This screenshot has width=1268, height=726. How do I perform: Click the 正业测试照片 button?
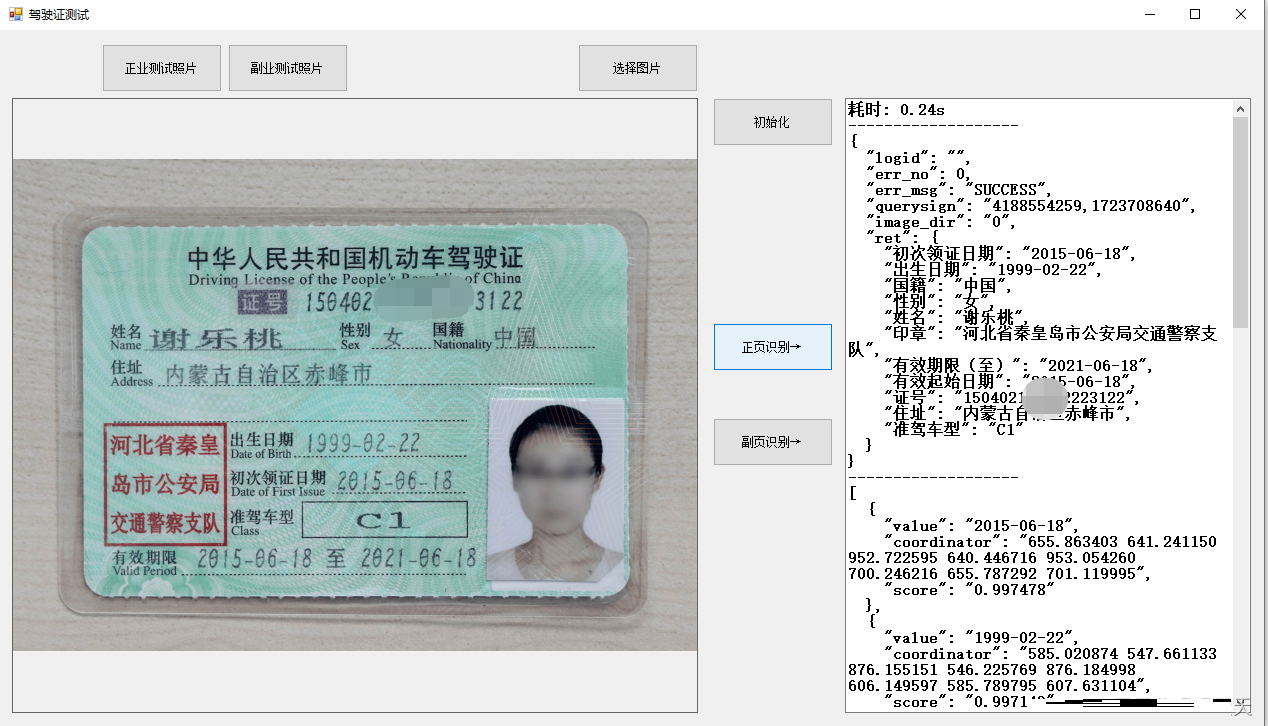(161, 68)
